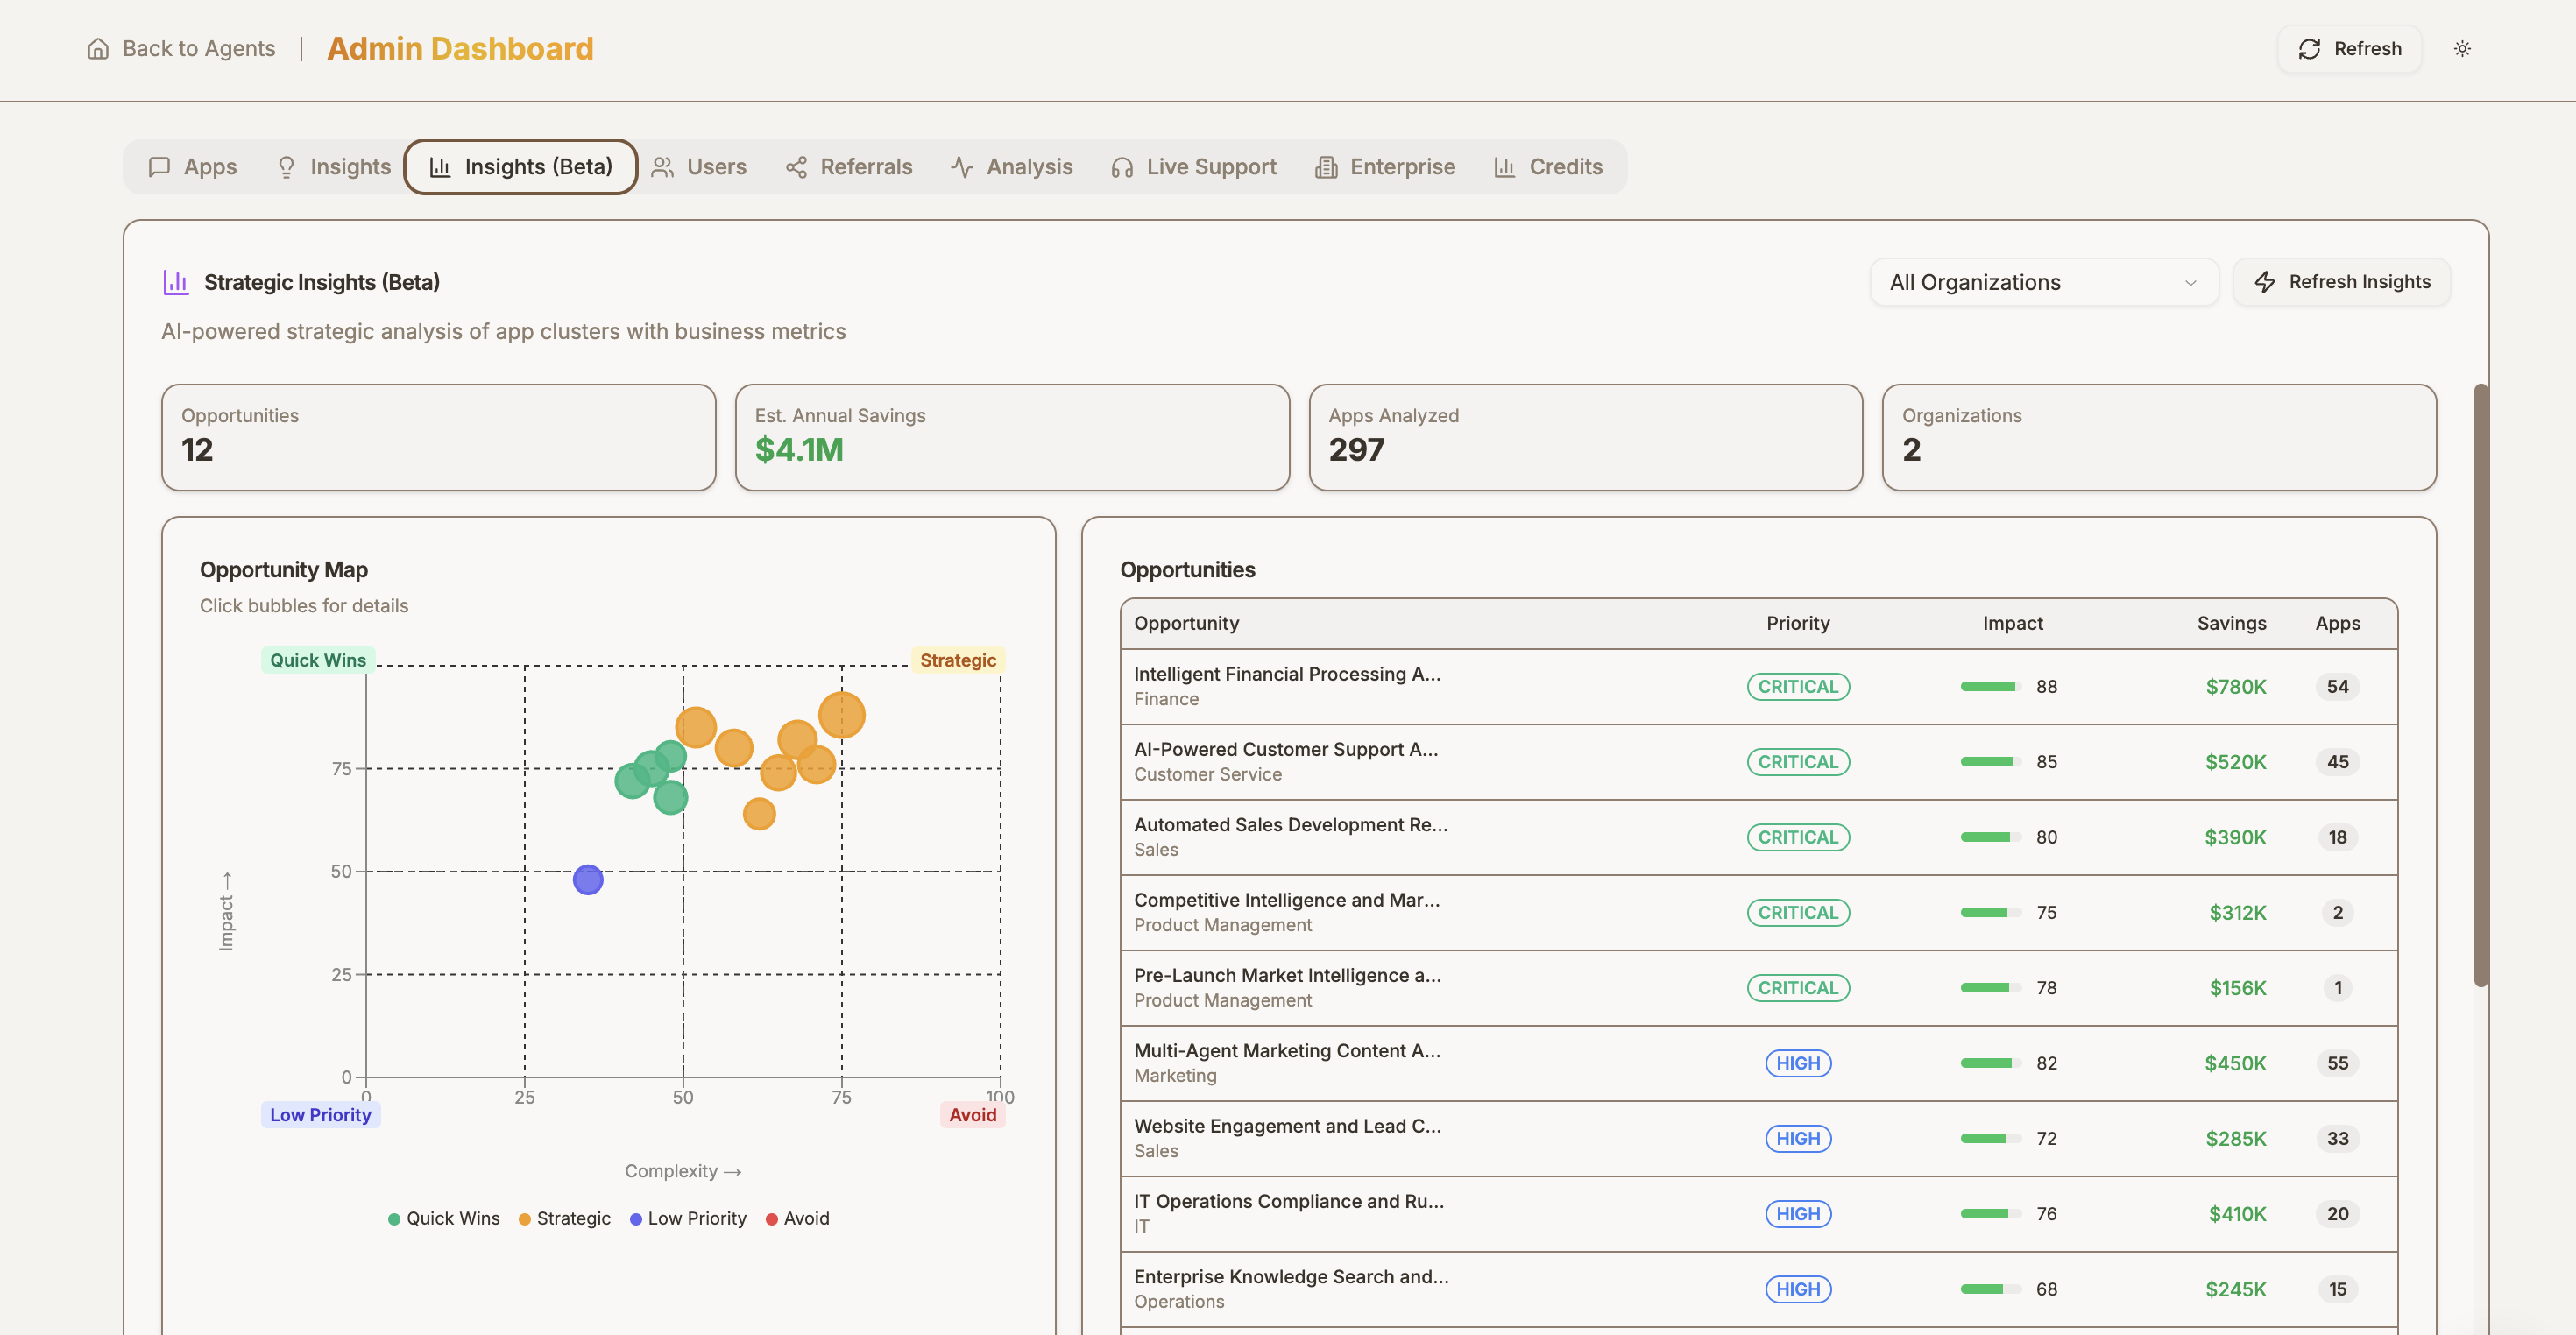Click impact bar showing 82
The width and height of the screenshot is (2576, 1335).
pos(1990,1063)
